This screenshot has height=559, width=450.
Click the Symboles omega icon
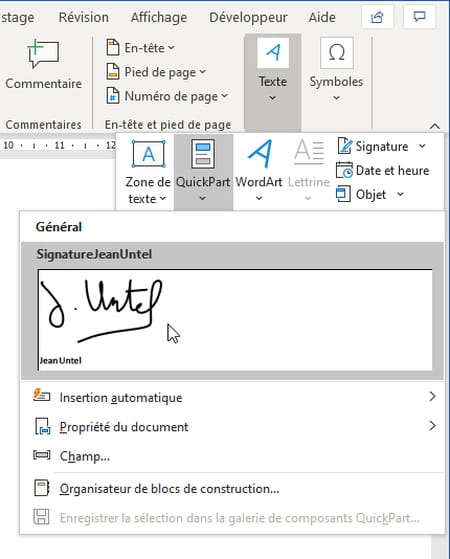pyautogui.click(x=336, y=53)
